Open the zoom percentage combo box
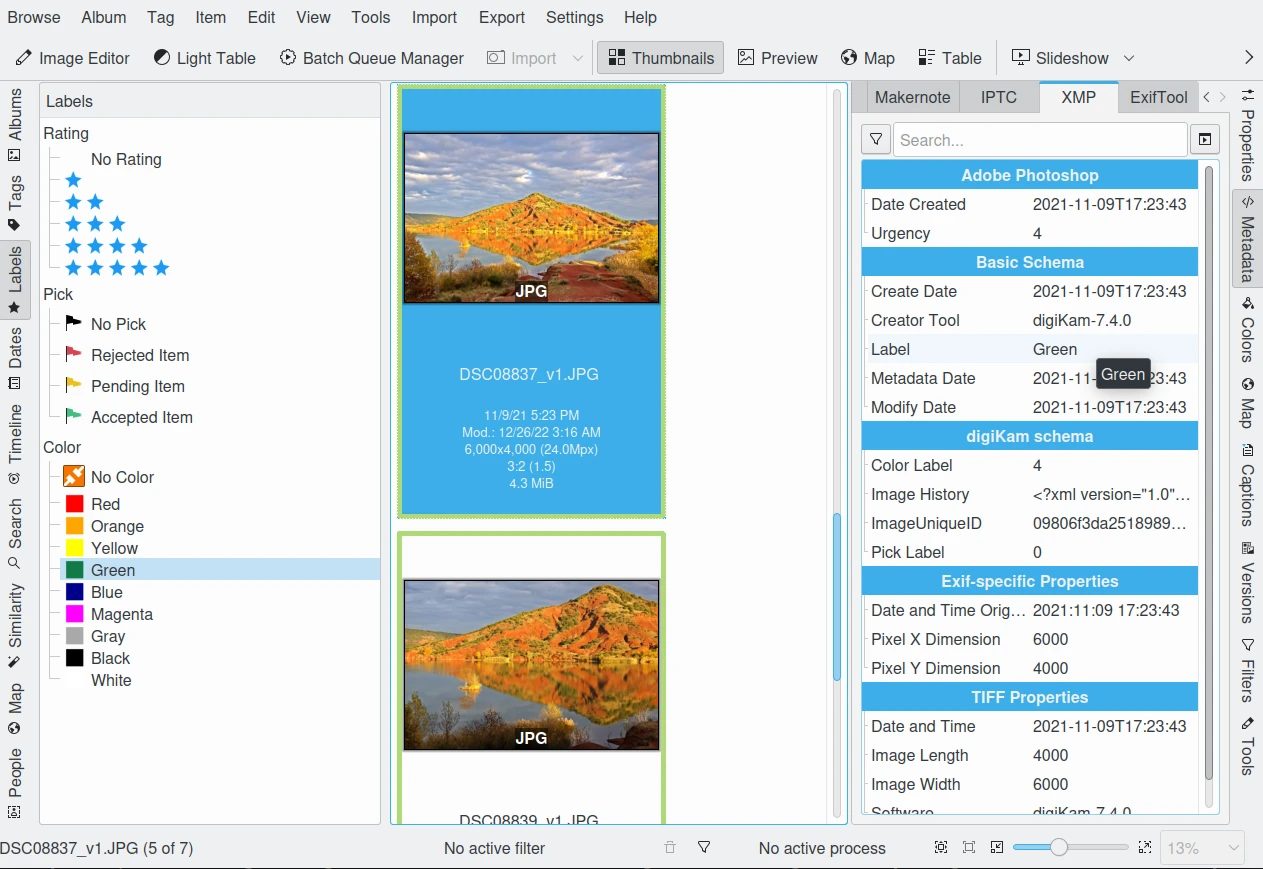 click(1202, 848)
